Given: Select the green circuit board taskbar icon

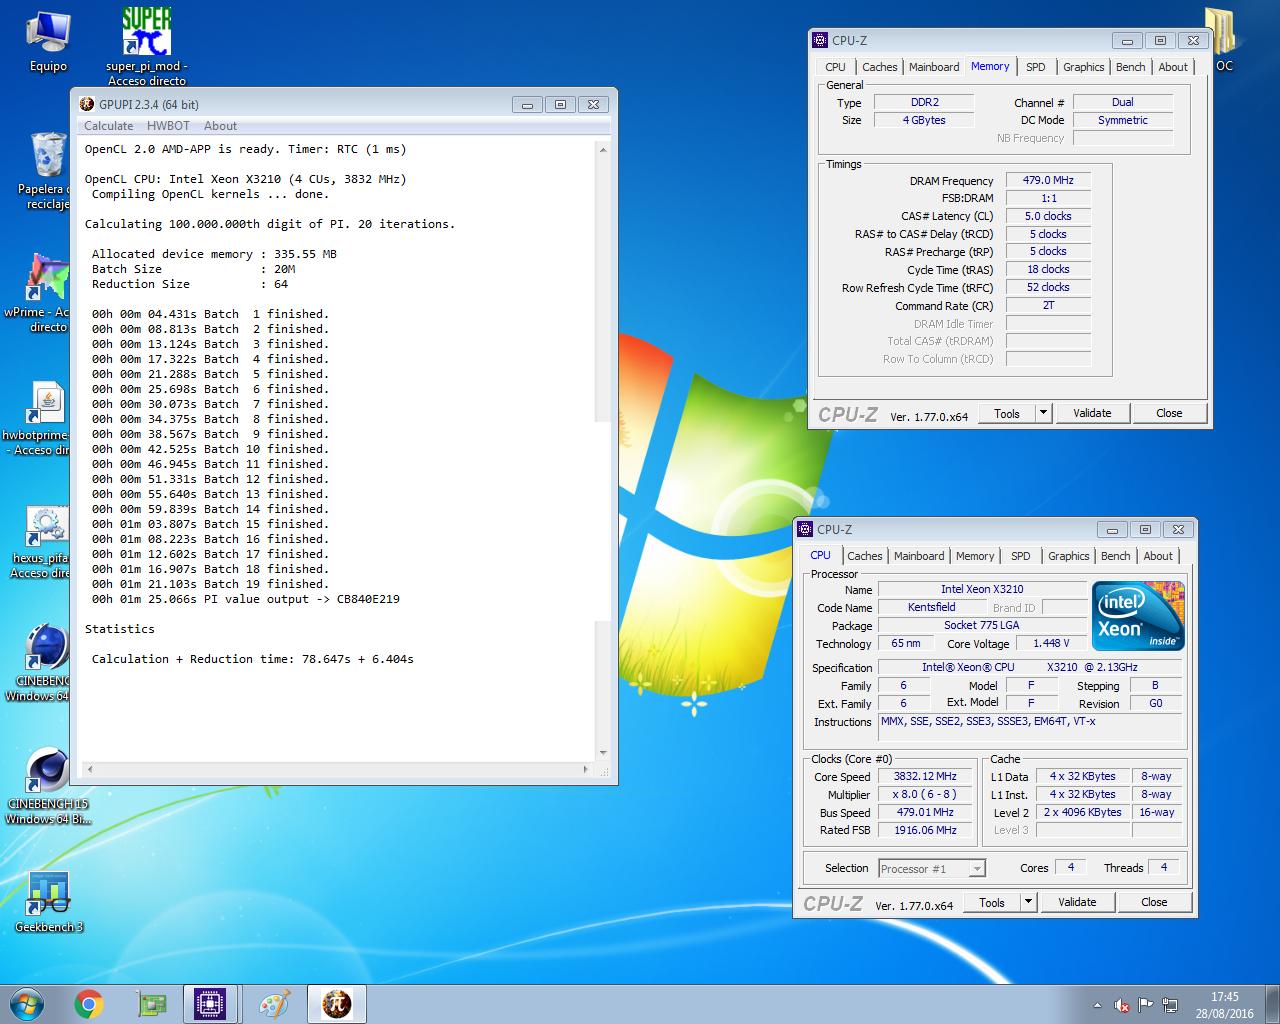Looking at the screenshot, I should tap(151, 1004).
